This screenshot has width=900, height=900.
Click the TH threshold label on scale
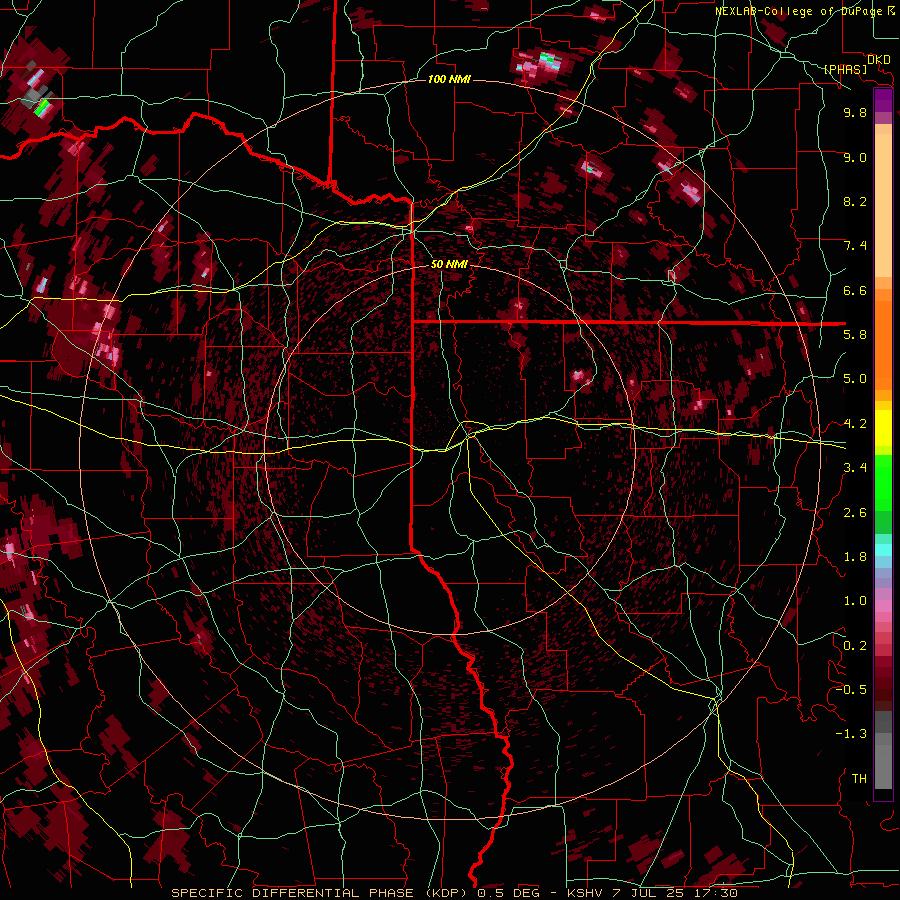[859, 779]
